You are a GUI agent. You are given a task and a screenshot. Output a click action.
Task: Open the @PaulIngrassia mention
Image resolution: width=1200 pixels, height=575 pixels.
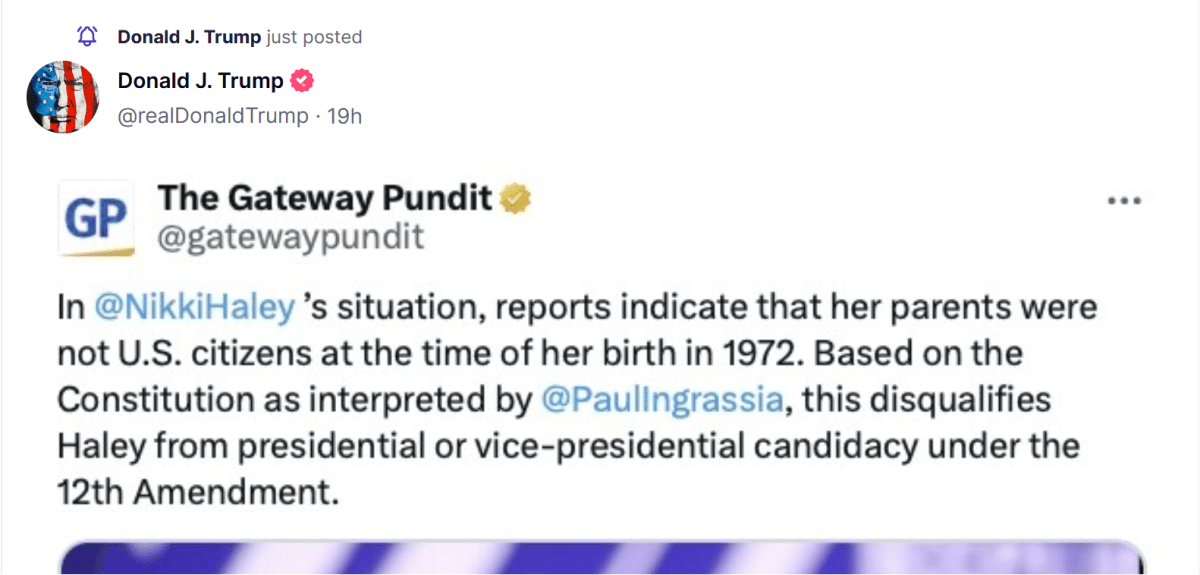(661, 399)
